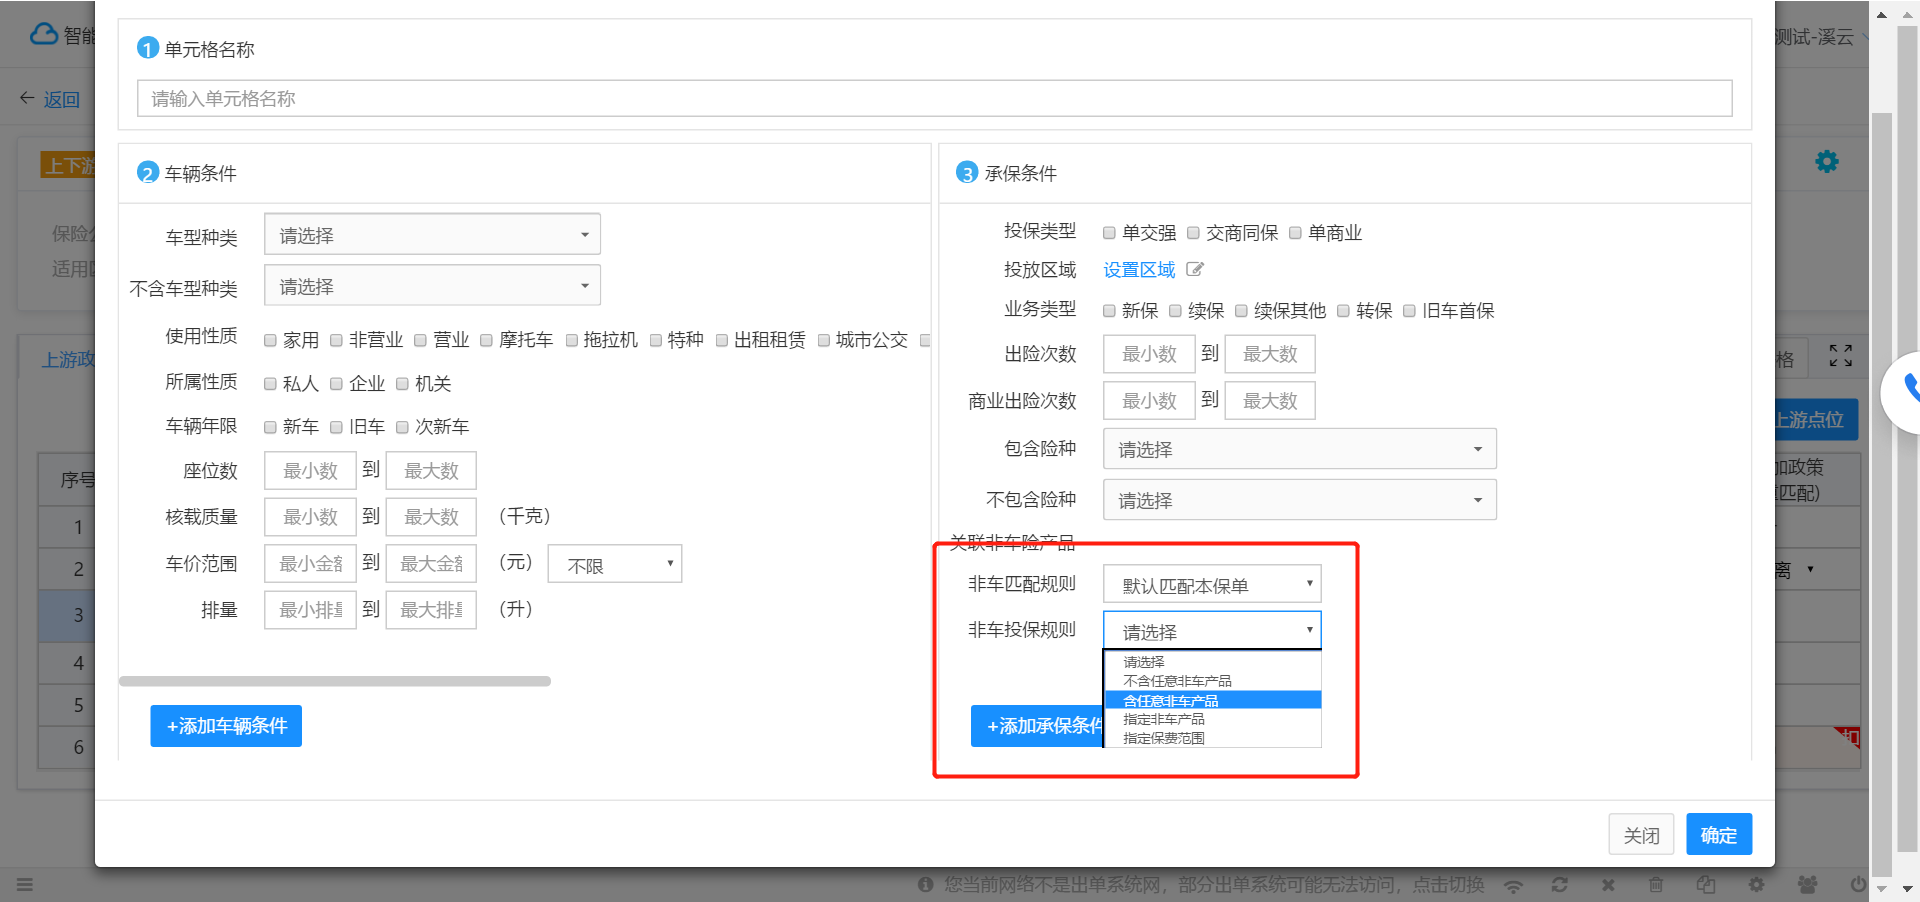Check the 单交强 checkbox

tap(1109, 233)
